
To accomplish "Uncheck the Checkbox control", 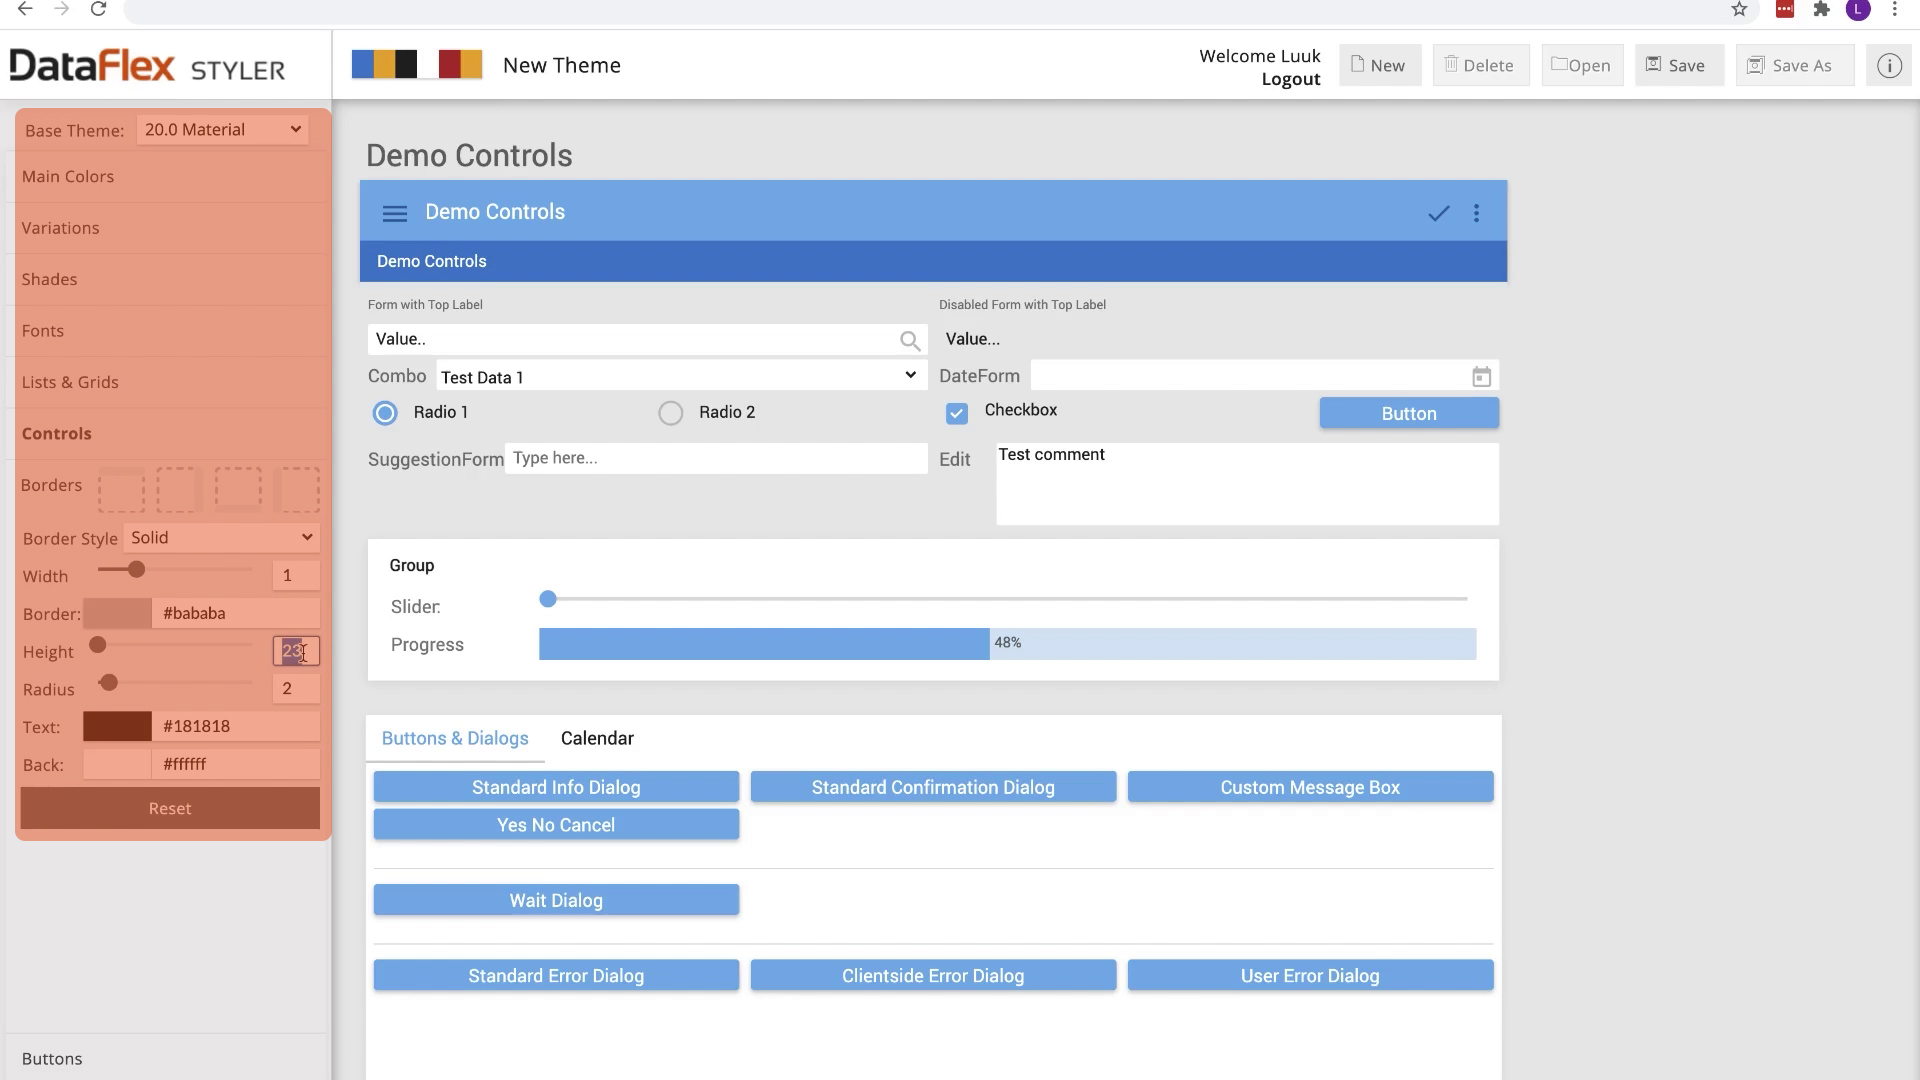I will click(x=957, y=413).
